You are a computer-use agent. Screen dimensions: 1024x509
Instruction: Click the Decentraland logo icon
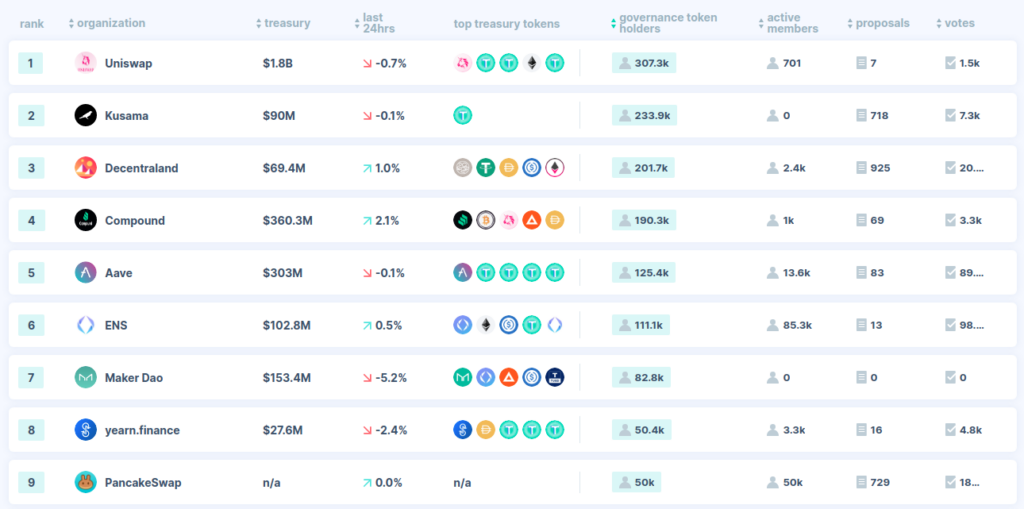click(x=86, y=168)
